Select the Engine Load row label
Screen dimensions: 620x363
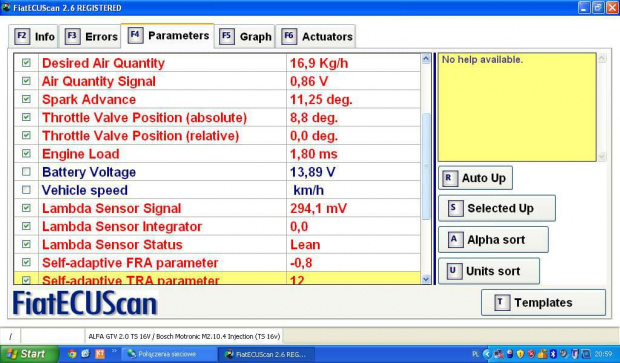(x=81, y=154)
